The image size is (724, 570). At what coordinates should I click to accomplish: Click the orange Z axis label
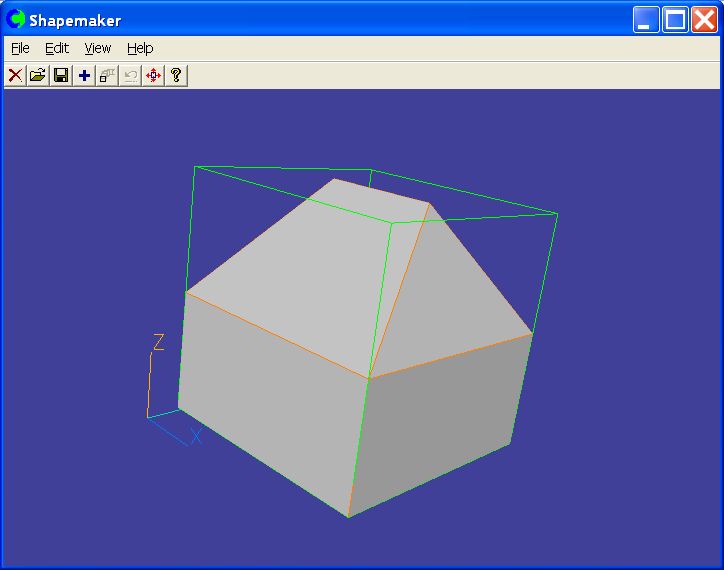pyautogui.click(x=158, y=342)
